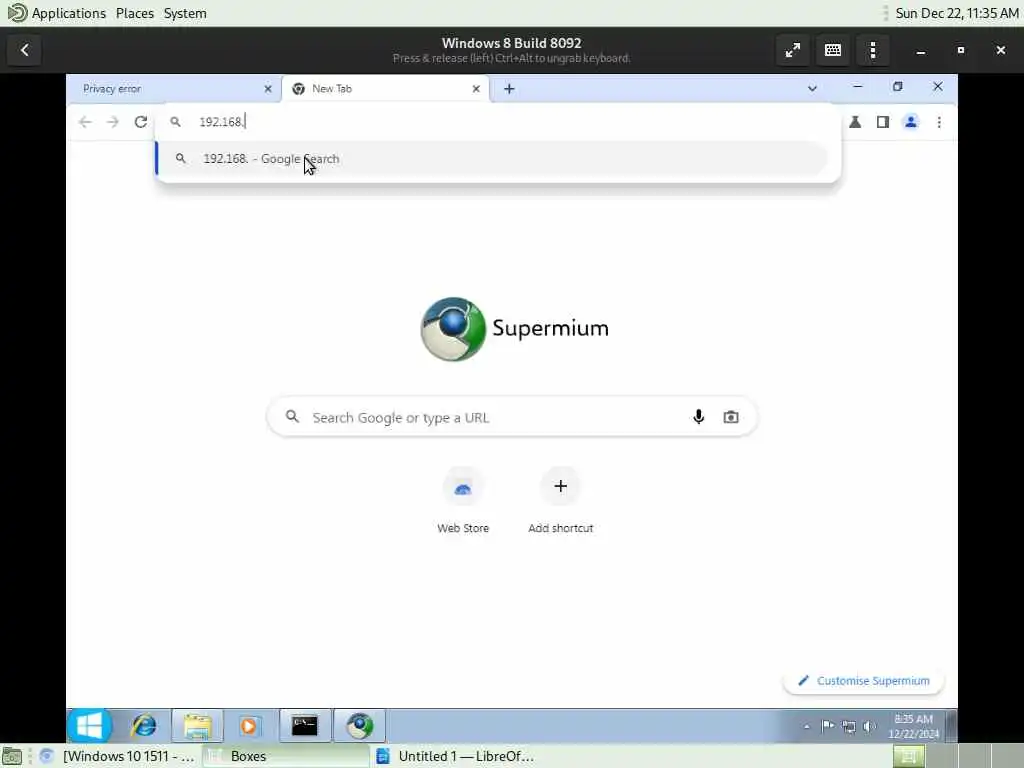Select the 192.168. Google Search suggestion
Viewport: 1024px width, 768px height.
pyautogui.click(x=493, y=159)
